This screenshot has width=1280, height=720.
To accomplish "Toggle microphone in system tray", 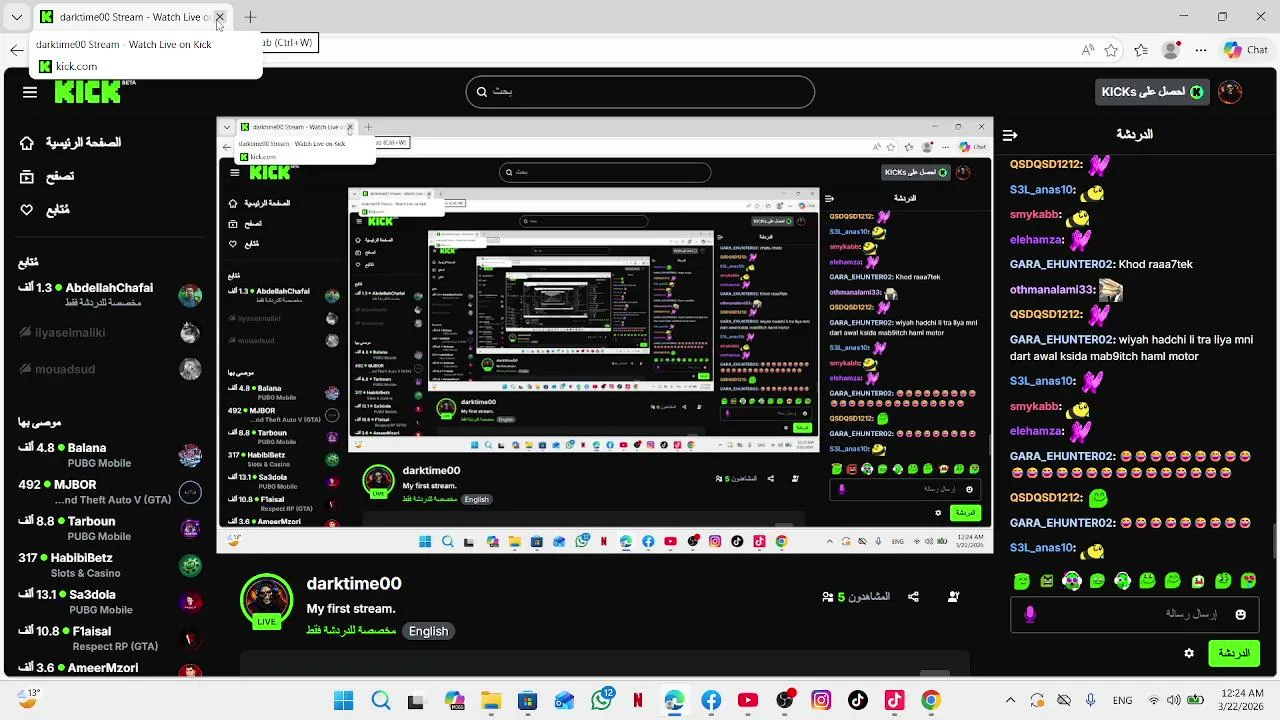I will (x=1091, y=701).
